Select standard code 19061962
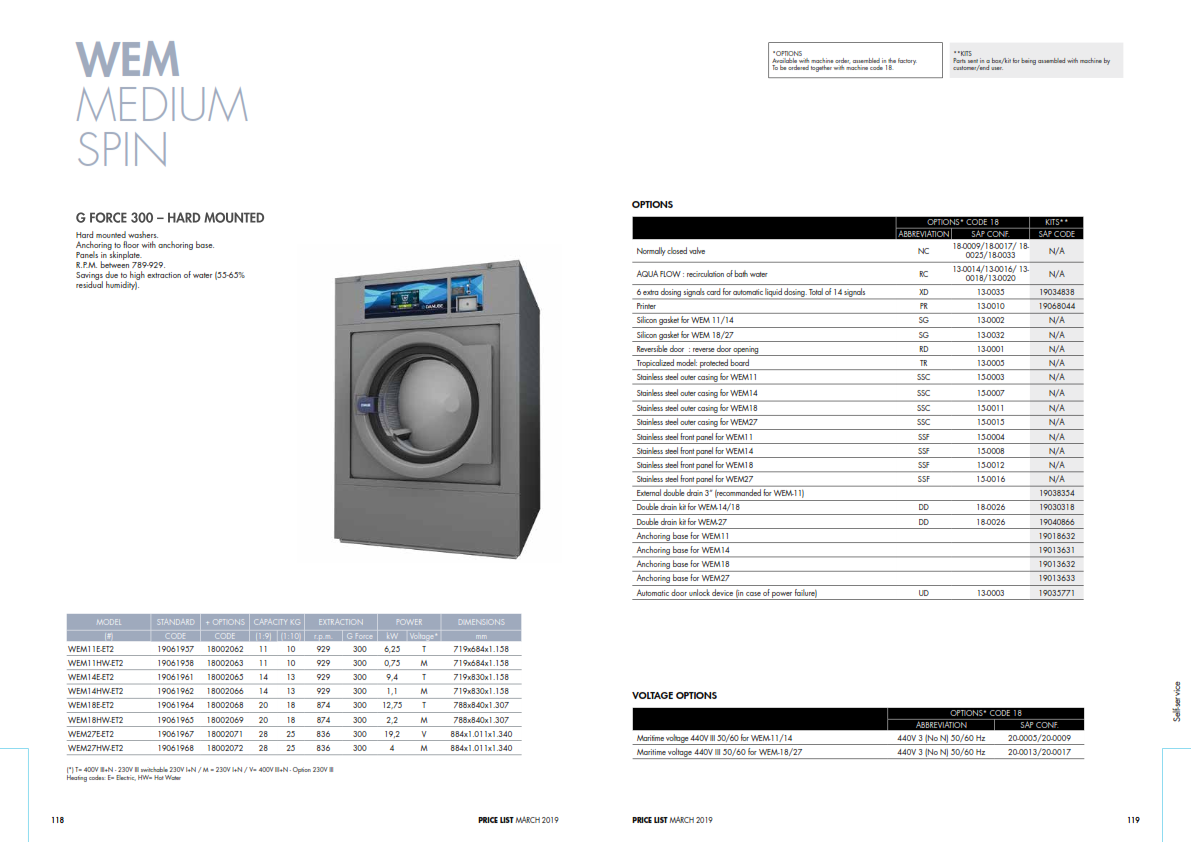The width and height of the screenshot is (1191, 842). [175, 691]
